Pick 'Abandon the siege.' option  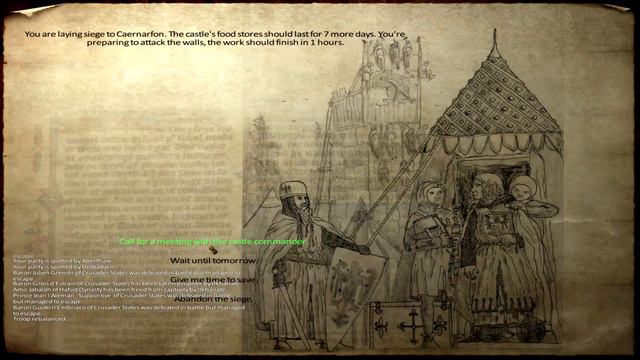213,299
